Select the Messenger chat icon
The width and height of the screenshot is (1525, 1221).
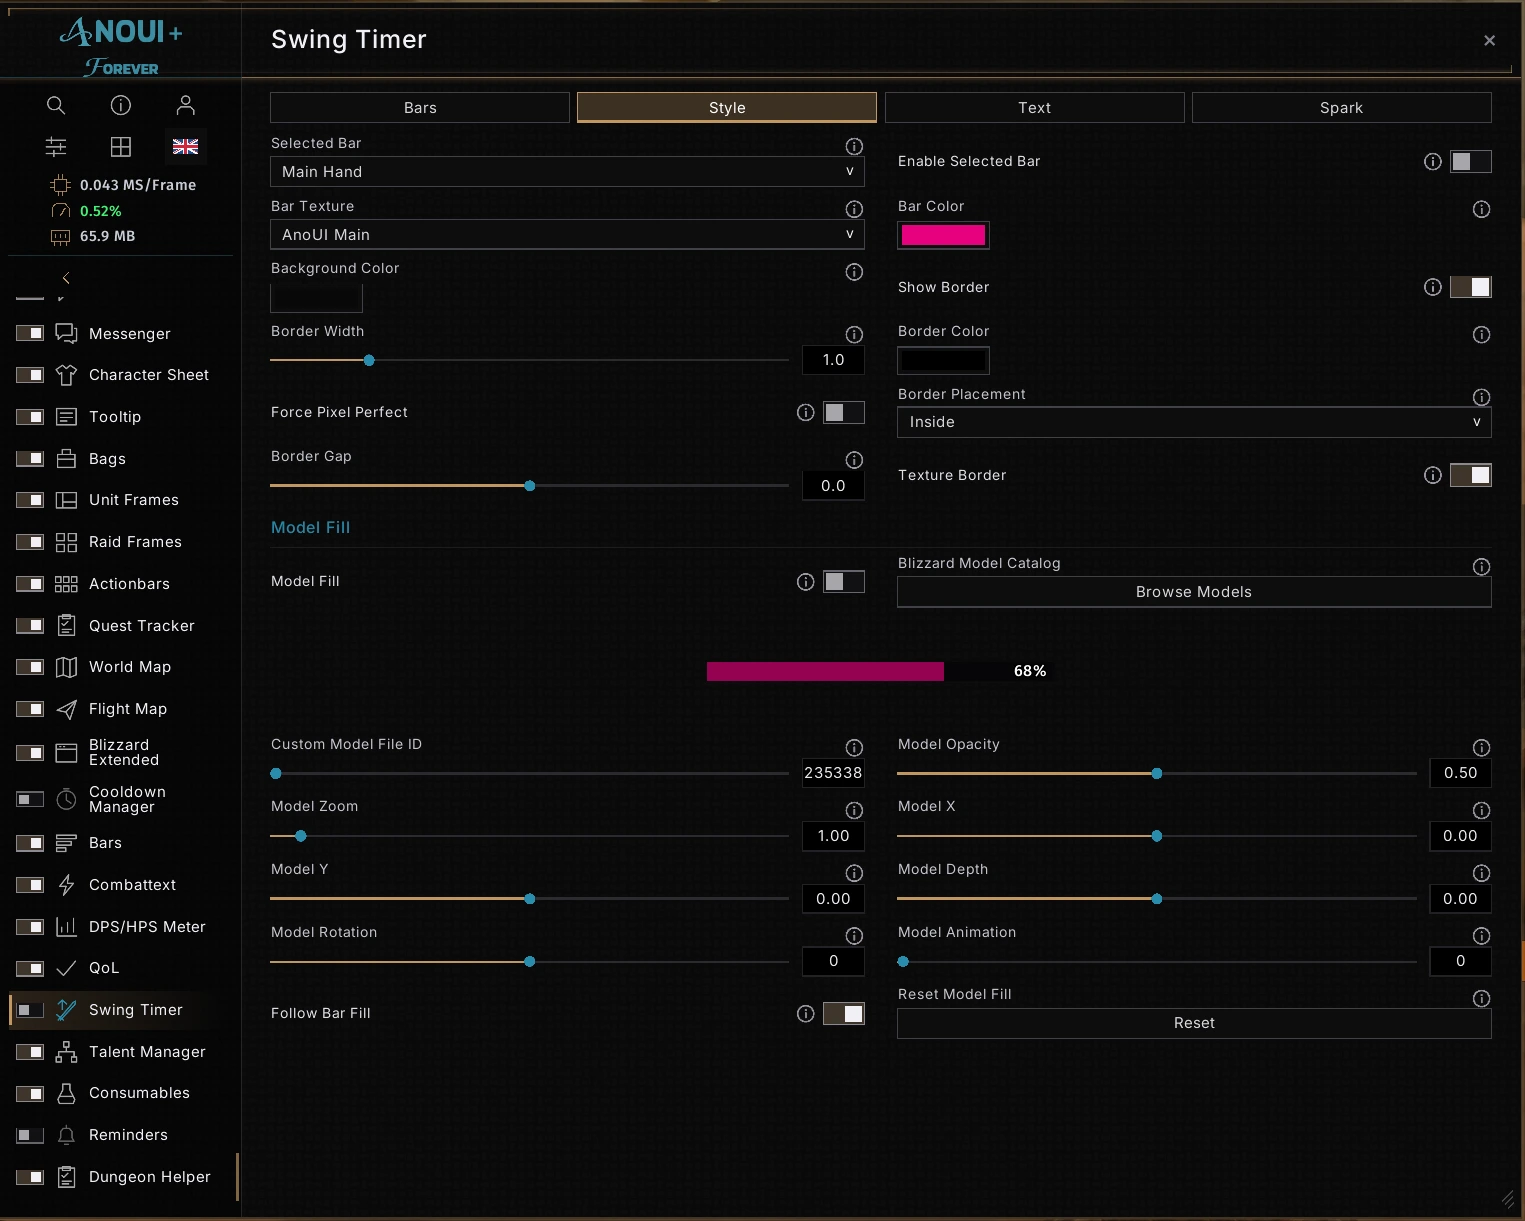click(x=66, y=333)
